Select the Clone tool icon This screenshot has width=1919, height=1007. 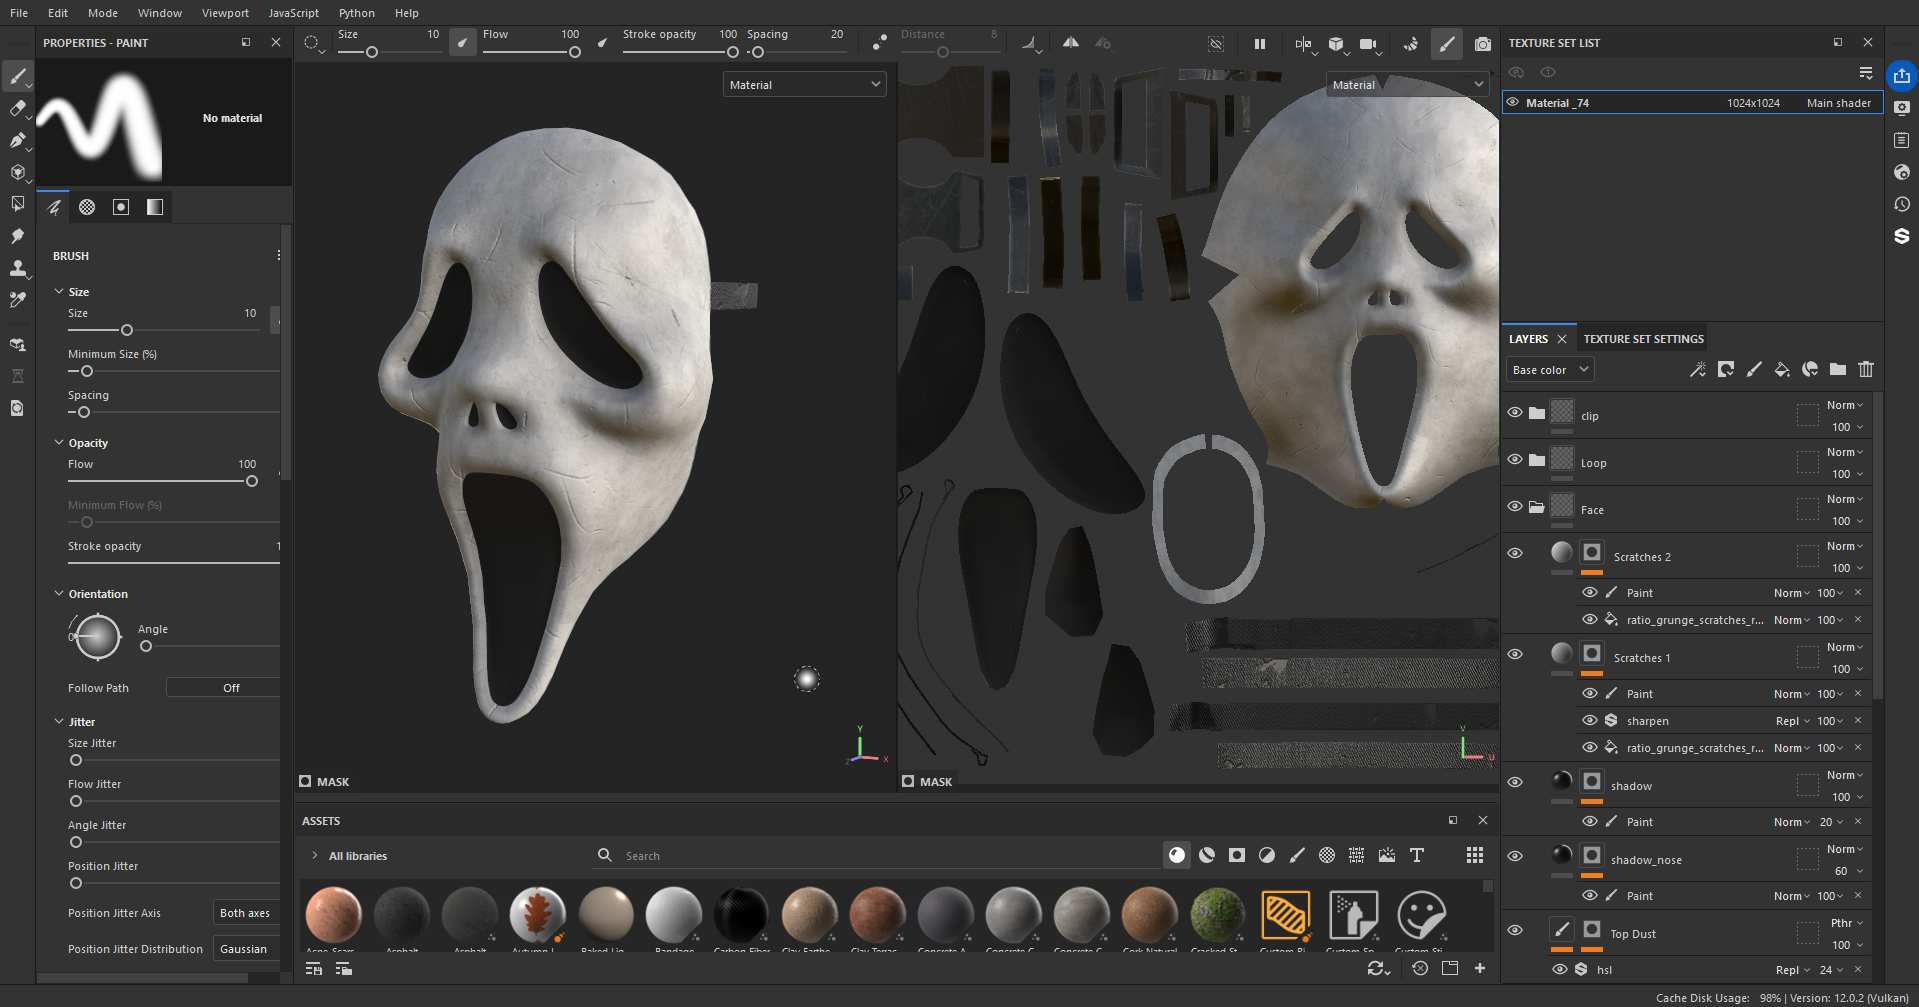[17, 268]
